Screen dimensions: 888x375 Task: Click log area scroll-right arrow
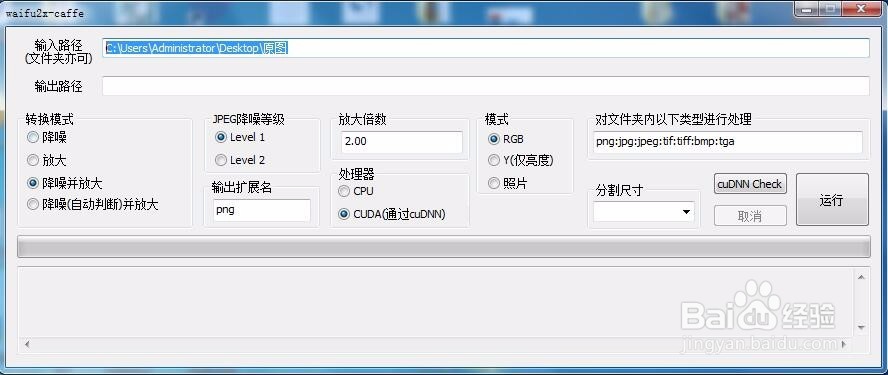pyautogui.click(x=843, y=344)
